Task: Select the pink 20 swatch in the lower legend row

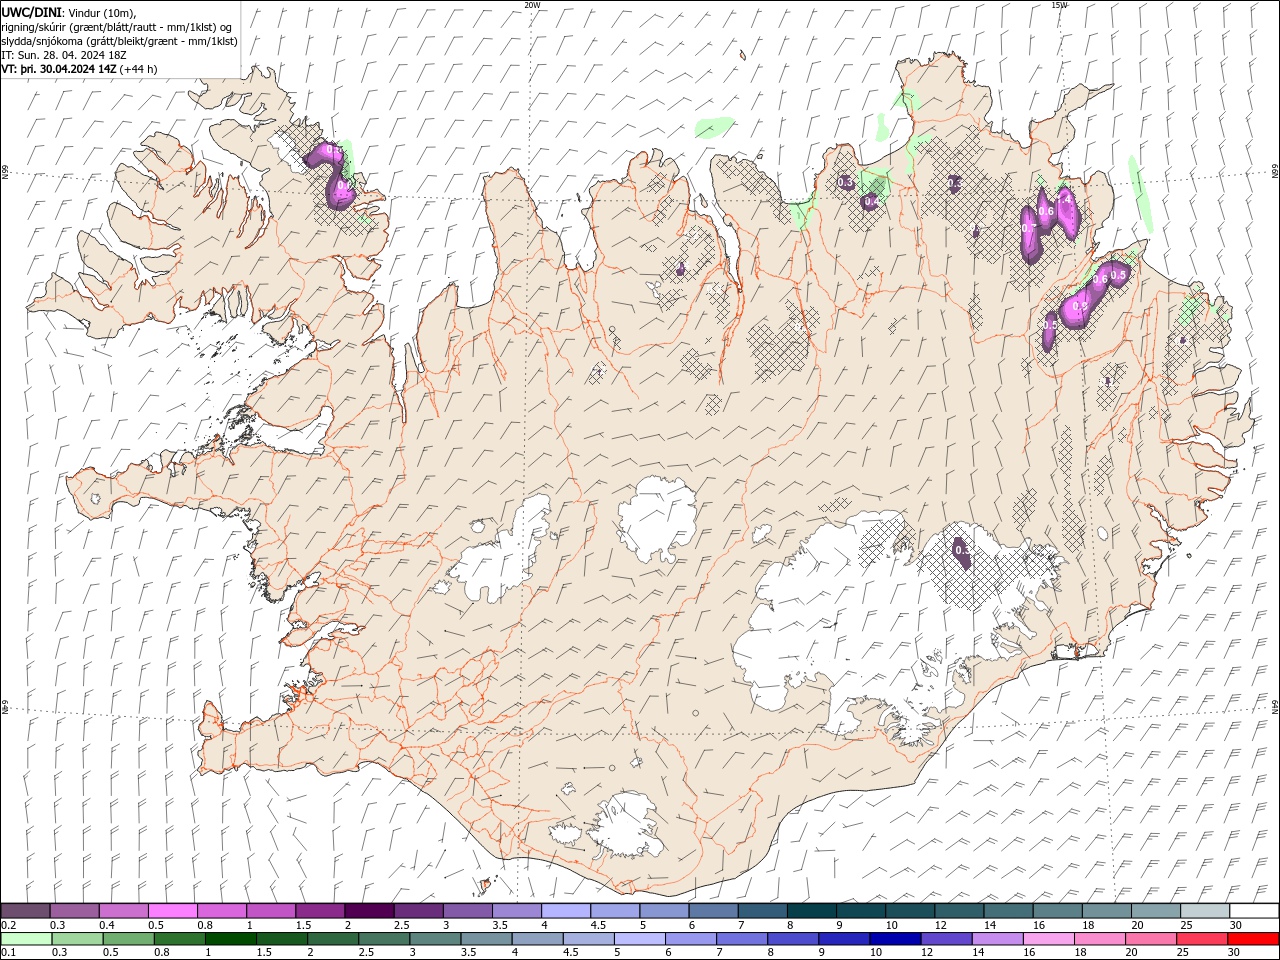Action: [1151, 939]
